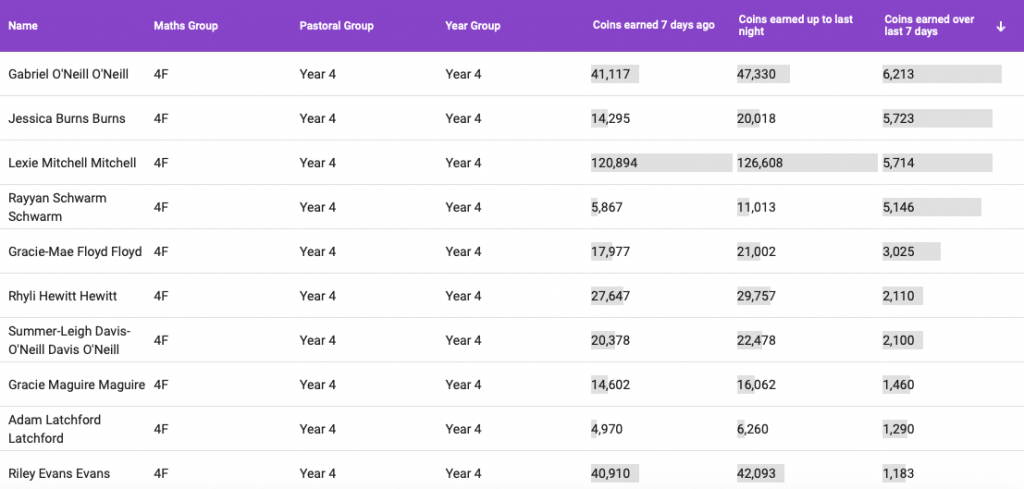Sort by the Name column header
This screenshot has height=489, width=1024.
23,26
